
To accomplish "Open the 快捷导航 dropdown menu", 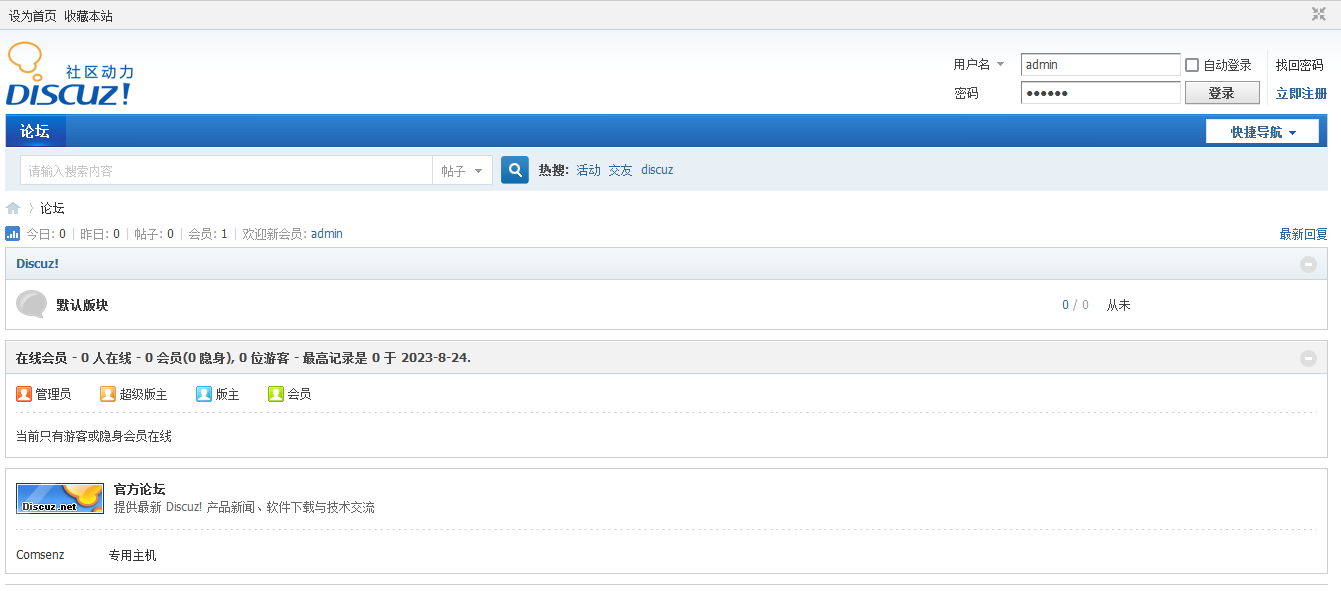I will click(1262, 132).
